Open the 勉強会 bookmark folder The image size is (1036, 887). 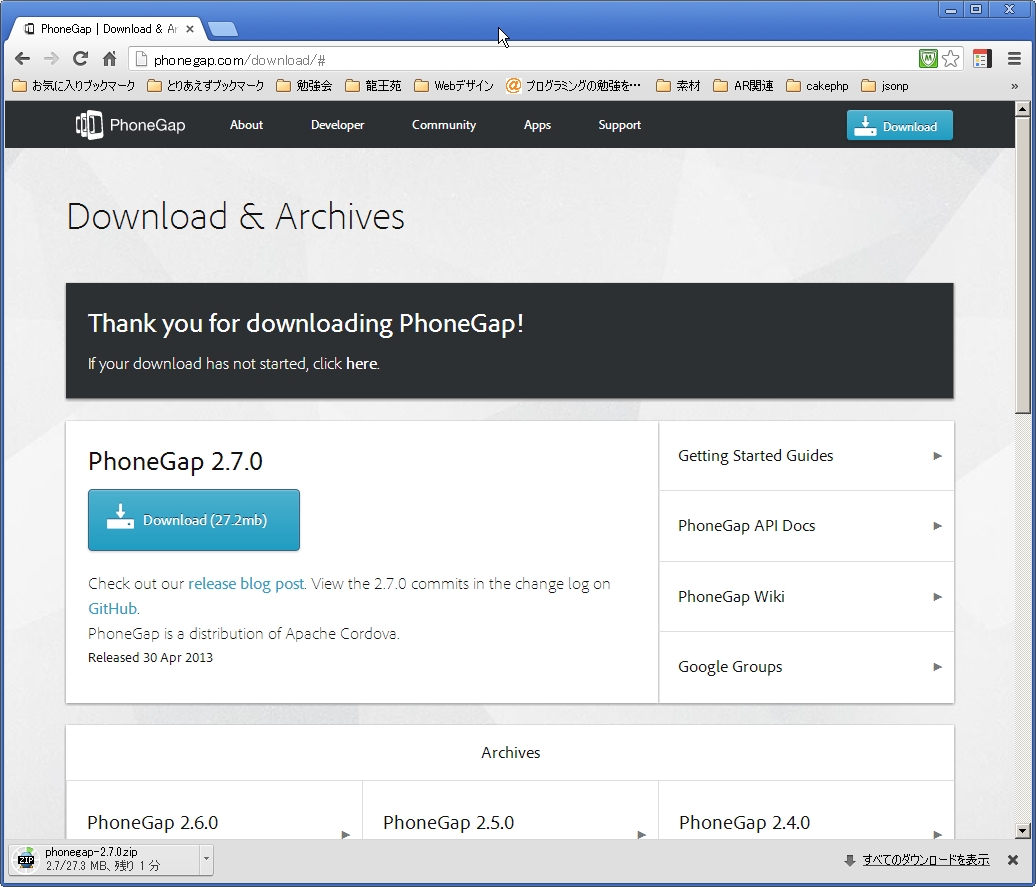tap(305, 86)
